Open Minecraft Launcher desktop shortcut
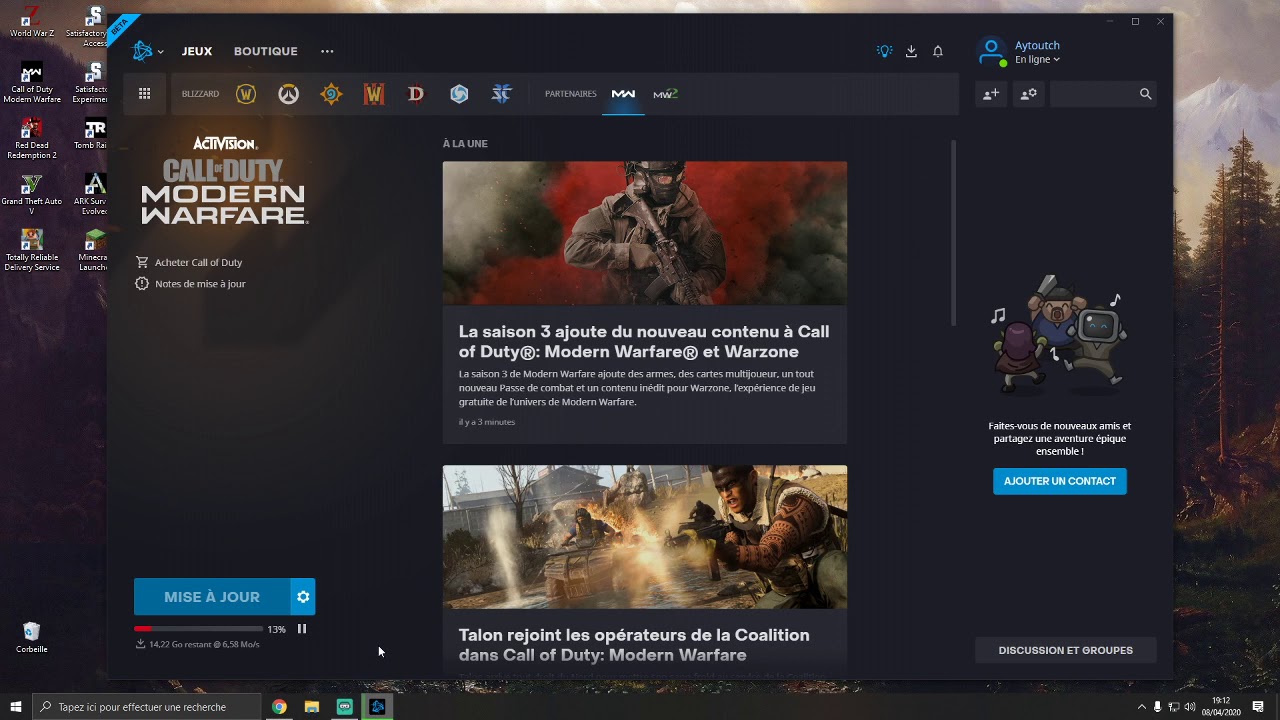 click(x=93, y=250)
